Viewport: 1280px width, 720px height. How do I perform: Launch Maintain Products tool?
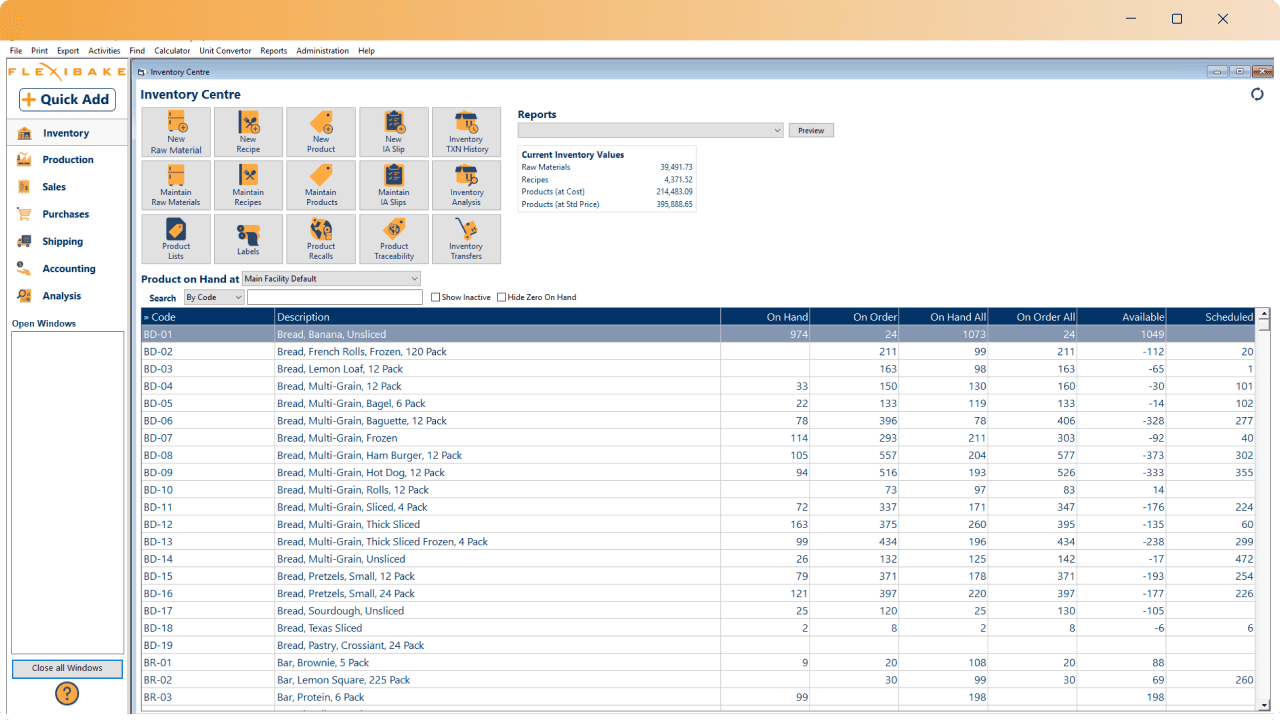[x=321, y=185]
